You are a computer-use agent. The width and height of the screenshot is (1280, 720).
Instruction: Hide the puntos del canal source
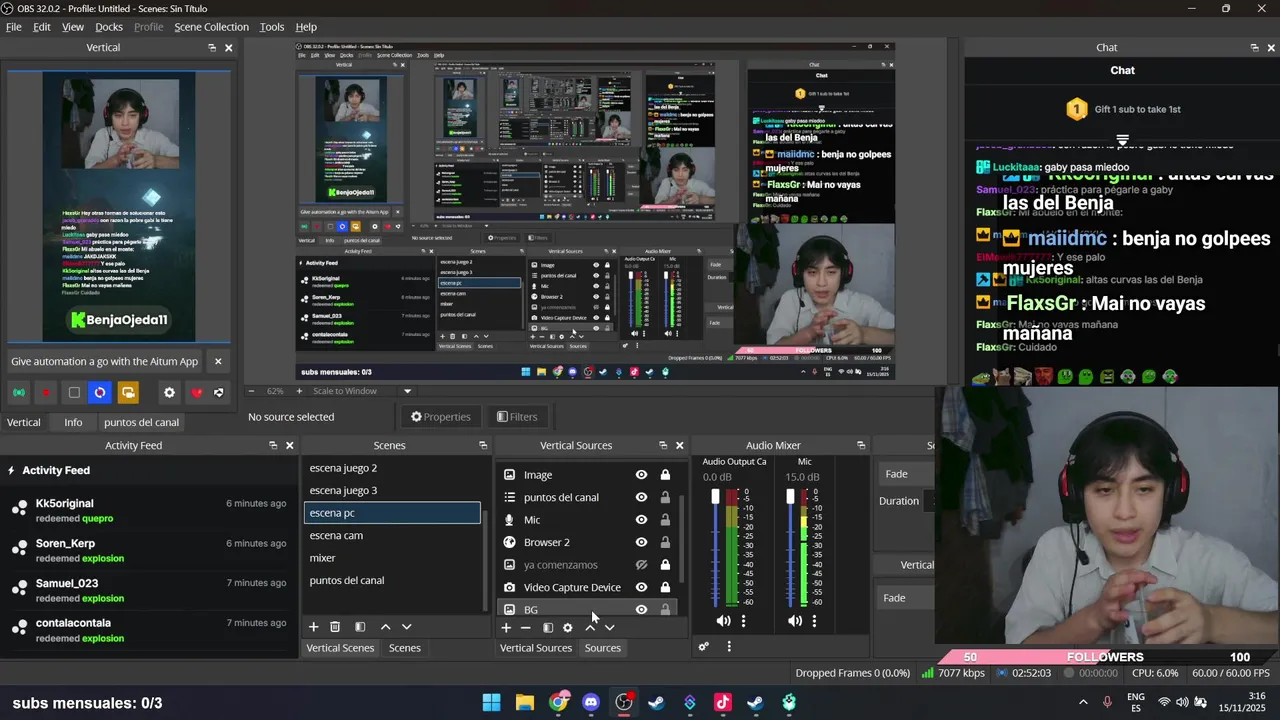pyautogui.click(x=641, y=497)
